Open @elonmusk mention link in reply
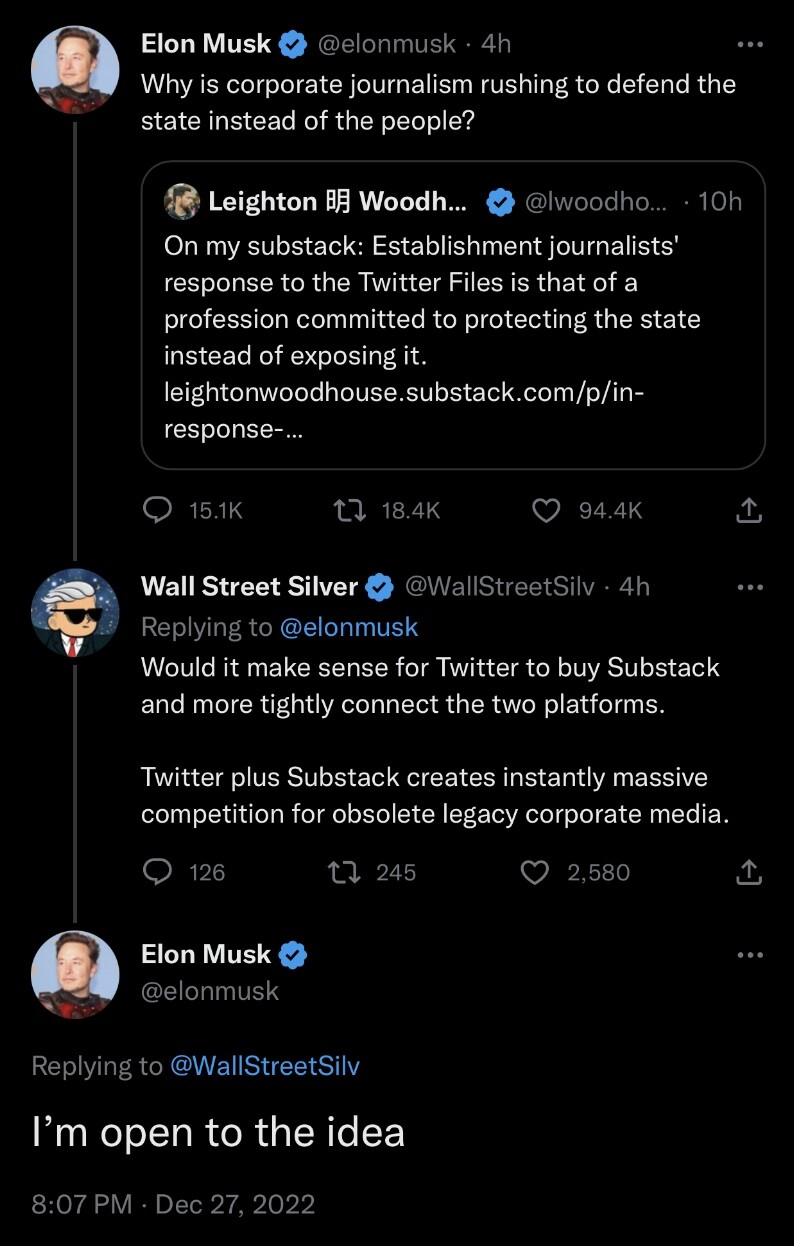Screen dimensions: 794x1246 [x=348, y=627]
